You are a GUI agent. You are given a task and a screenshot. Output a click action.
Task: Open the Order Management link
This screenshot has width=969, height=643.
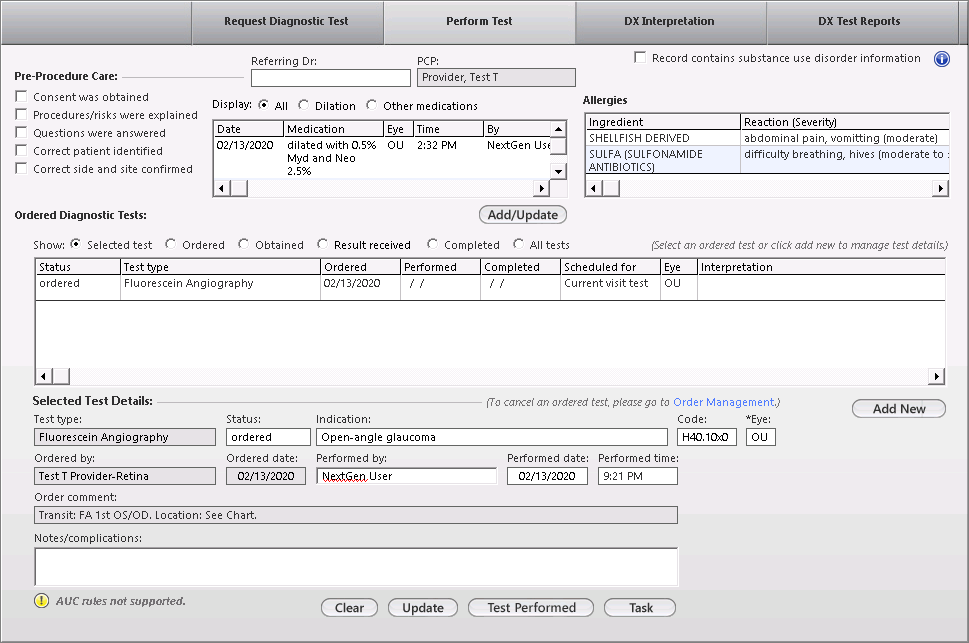click(x=723, y=402)
